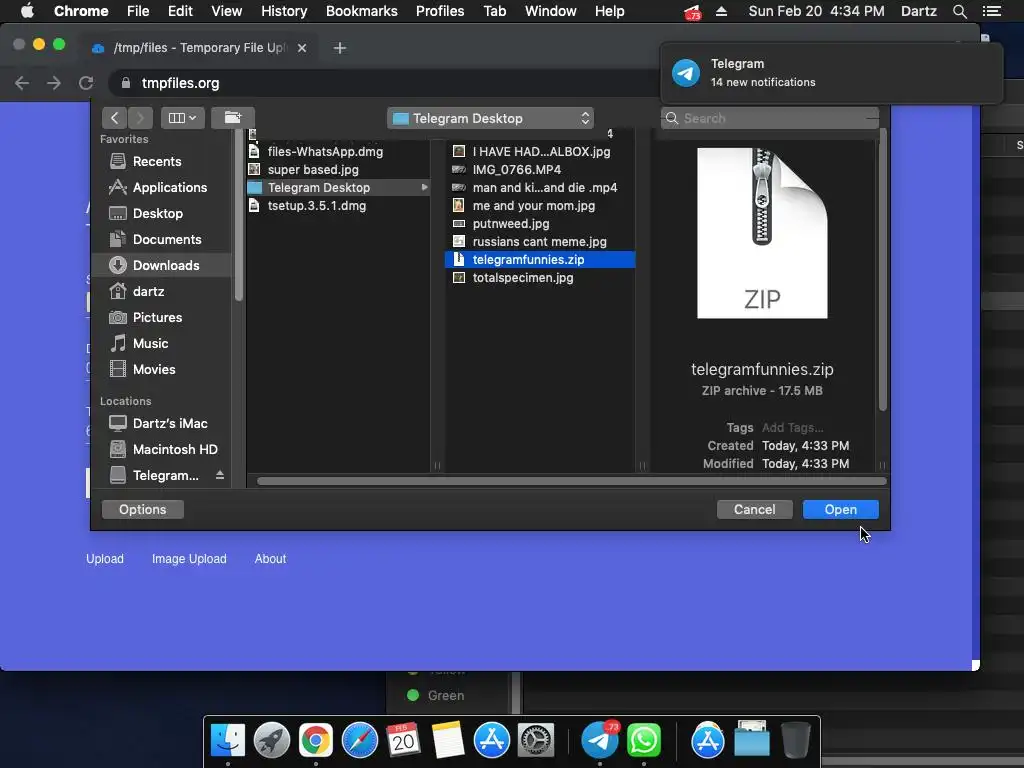Click Chrome's back navigation arrow
The image size is (1024, 768).
click(x=22, y=83)
